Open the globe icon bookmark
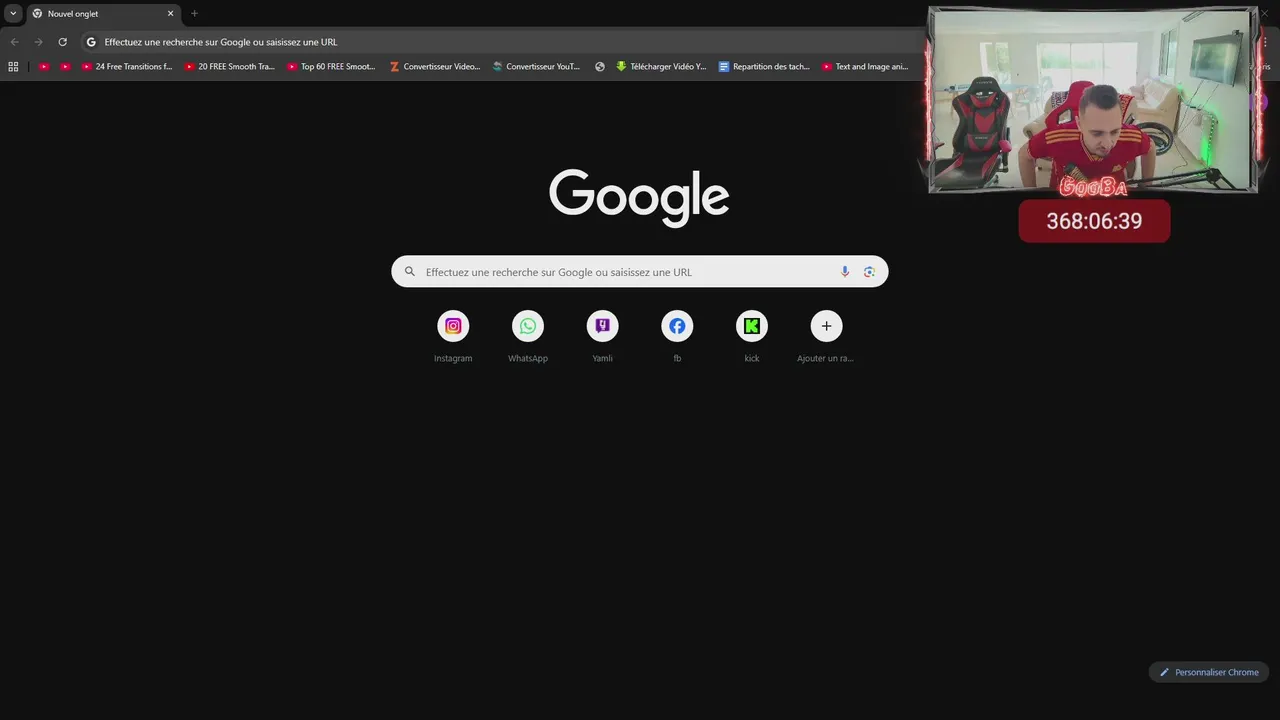1280x720 pixels. pos(600,67)
